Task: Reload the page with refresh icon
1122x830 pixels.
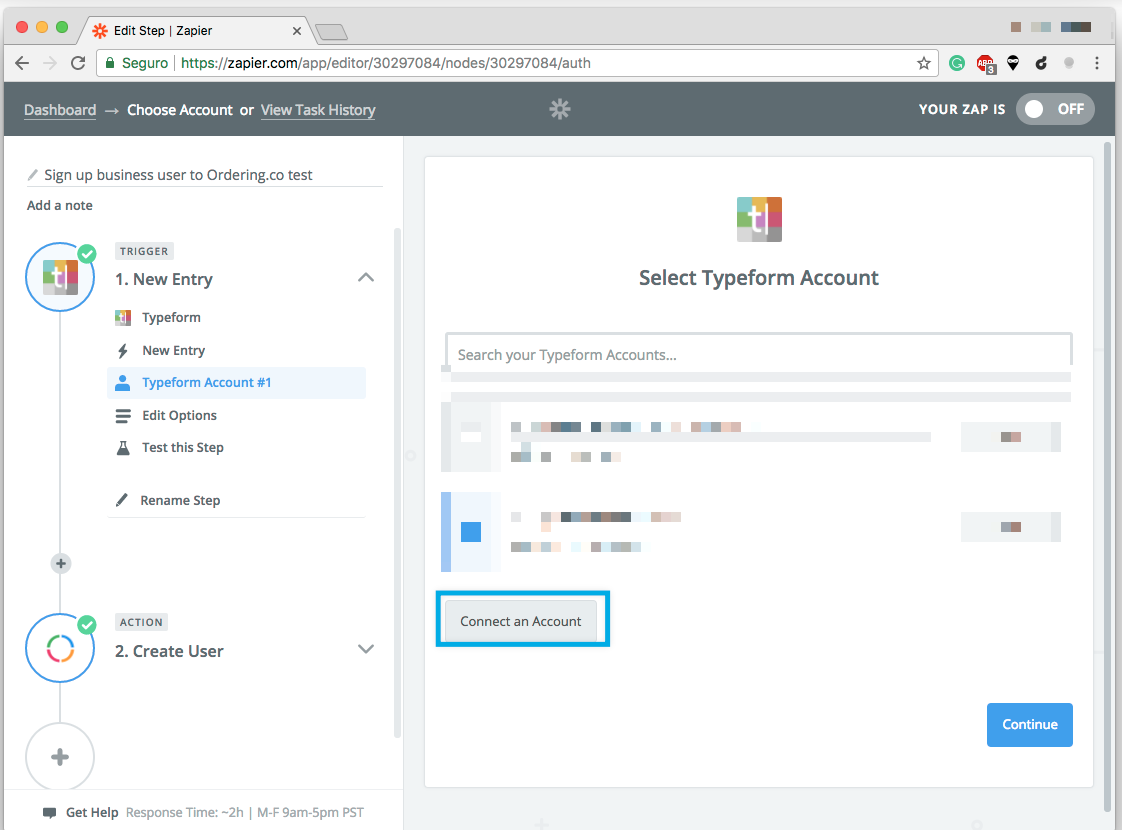Action: (78, 63)
